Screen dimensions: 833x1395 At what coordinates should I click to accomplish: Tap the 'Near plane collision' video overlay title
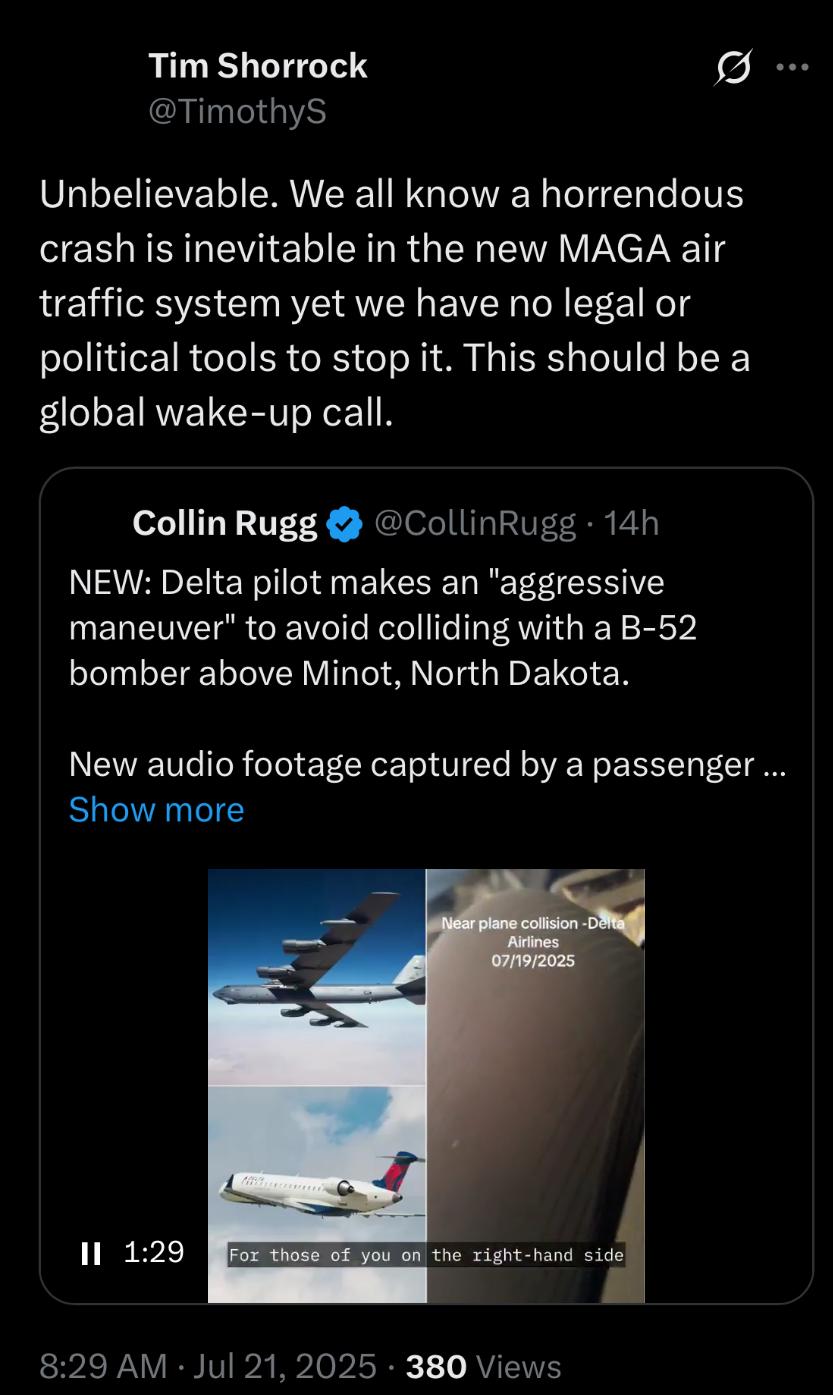(x=533, y=942)
